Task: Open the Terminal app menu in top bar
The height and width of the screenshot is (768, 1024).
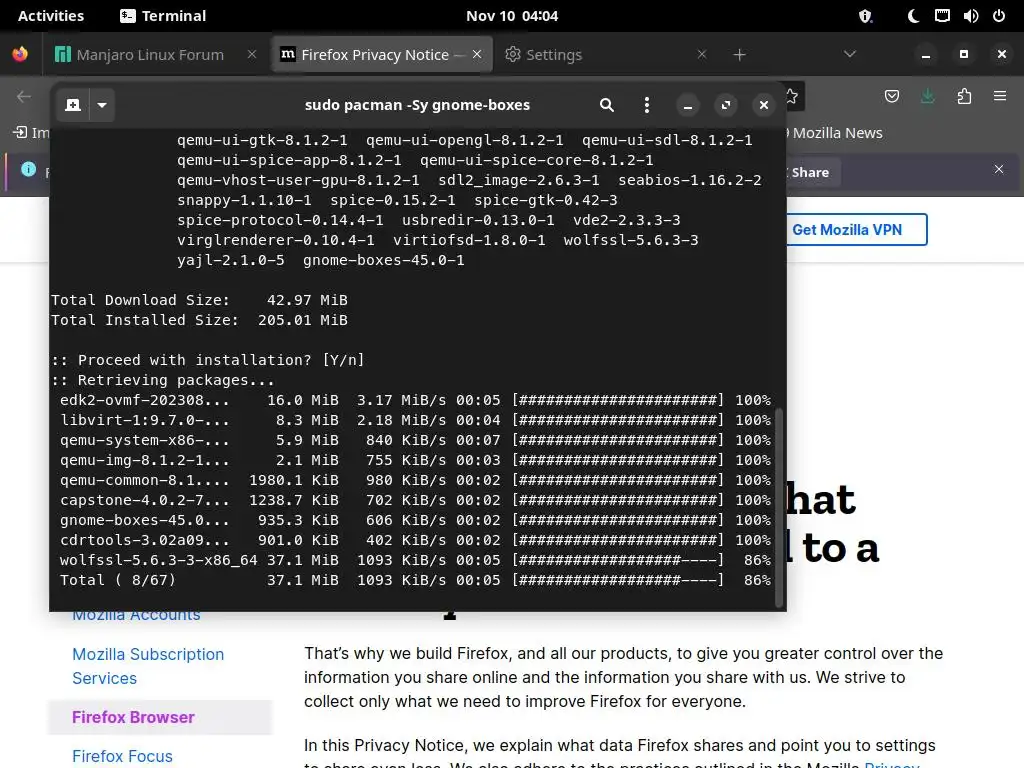Action: (x=163, y=16)
